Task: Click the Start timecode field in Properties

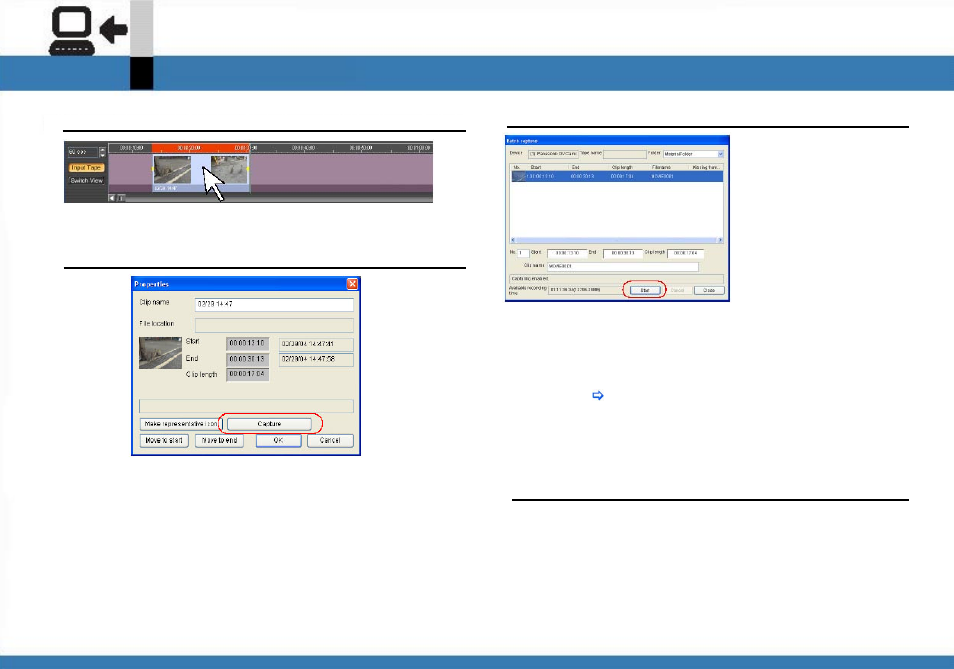Action: pyautogui.click(x=248, y=344)
